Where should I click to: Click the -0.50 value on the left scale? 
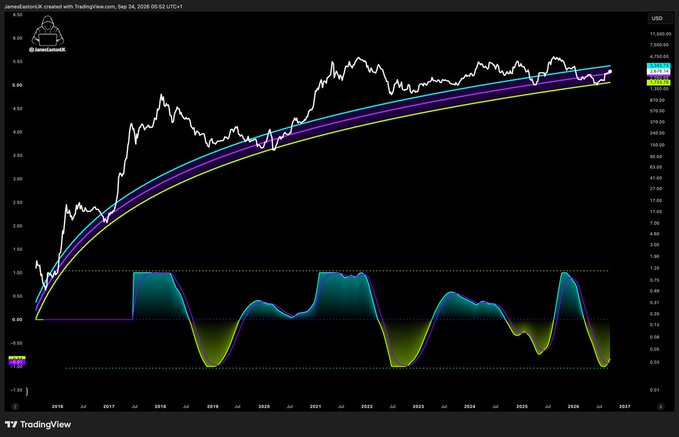coord(16,343)
